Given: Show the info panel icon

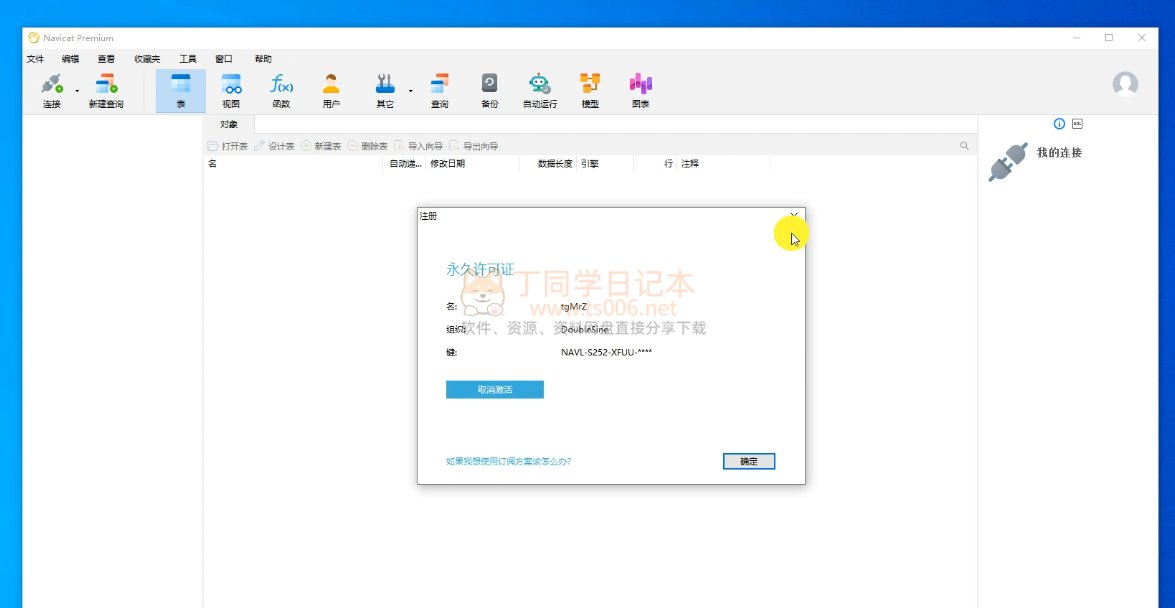Looking at the screenshot, I should click(1059, 124).
